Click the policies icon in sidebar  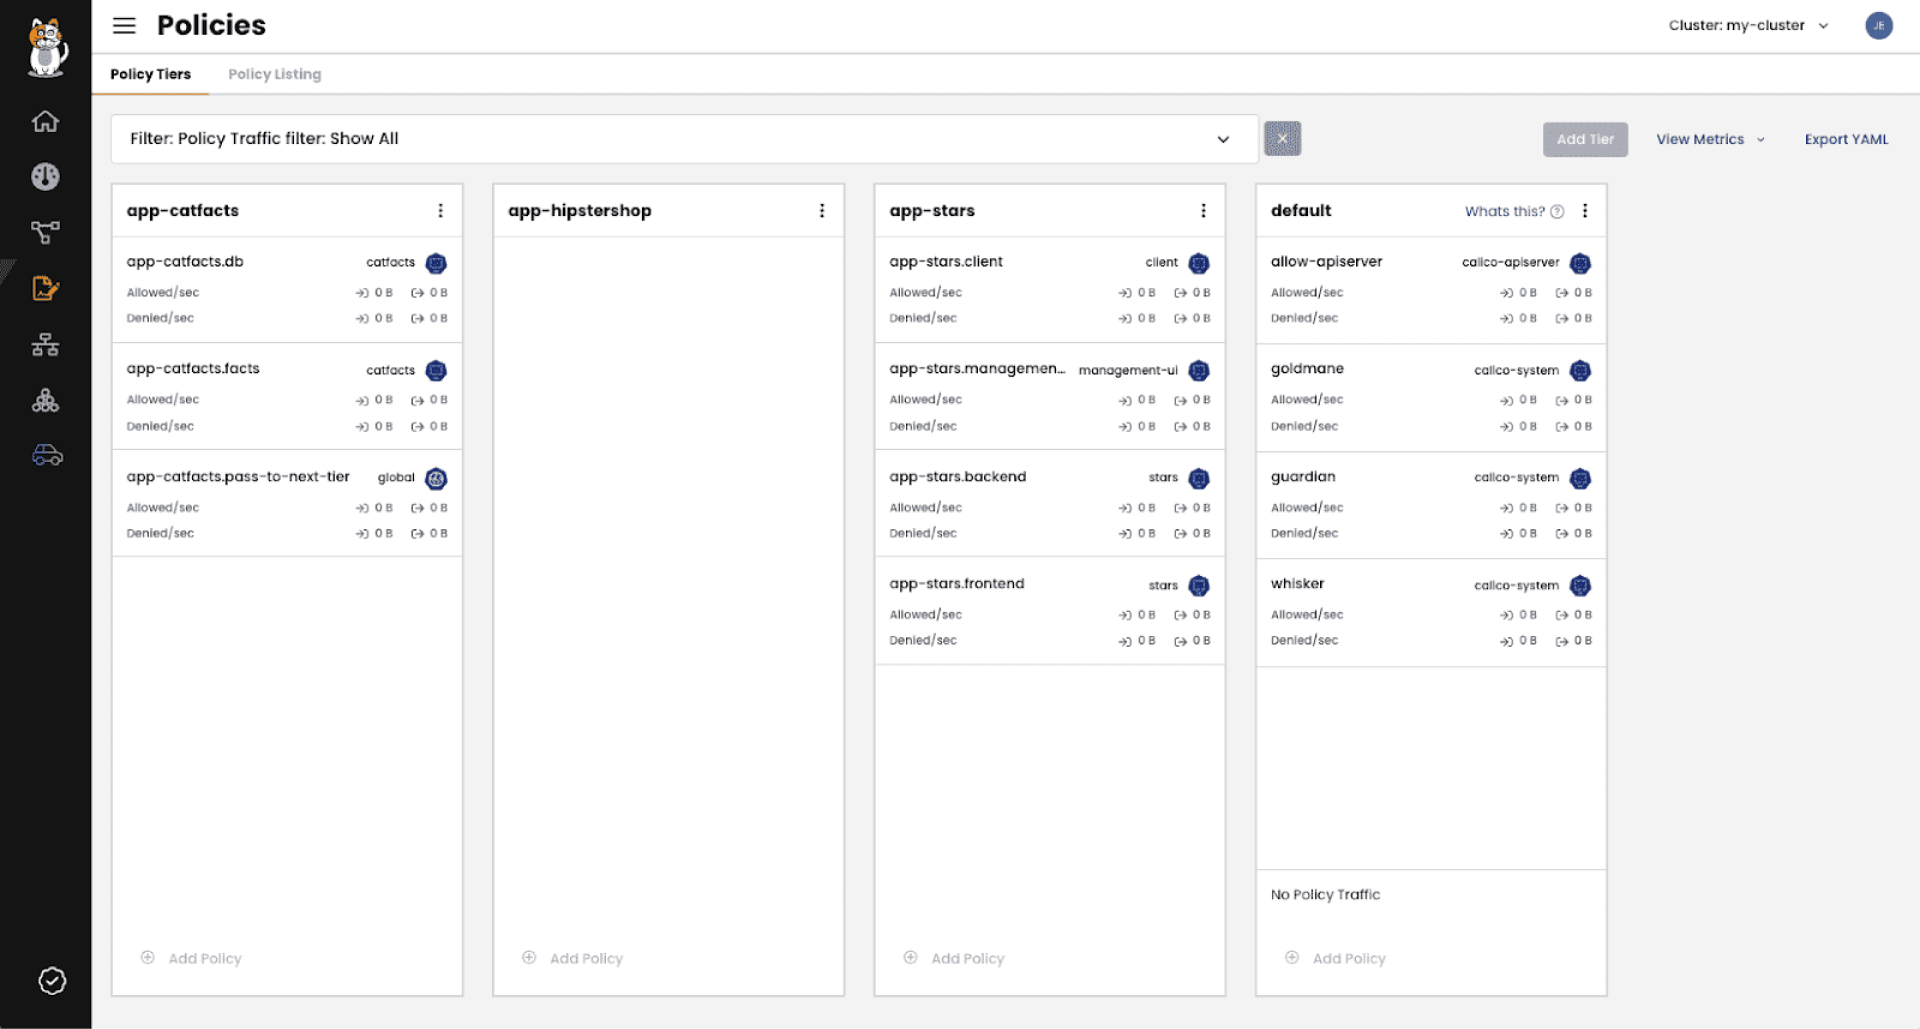point(45,289)
